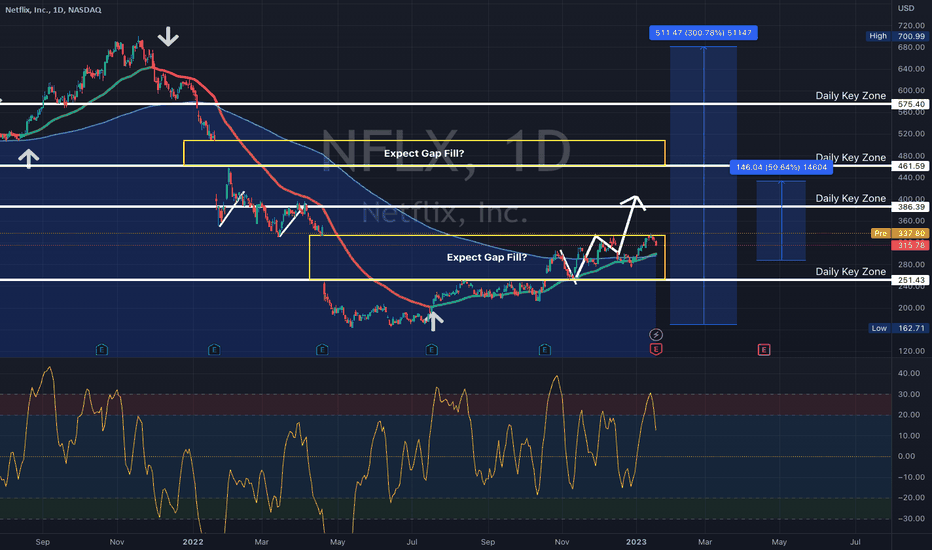Click the 251.43 horizontal line price tag
Viewport: 932px width, 550px height.
tap(911, 280)
